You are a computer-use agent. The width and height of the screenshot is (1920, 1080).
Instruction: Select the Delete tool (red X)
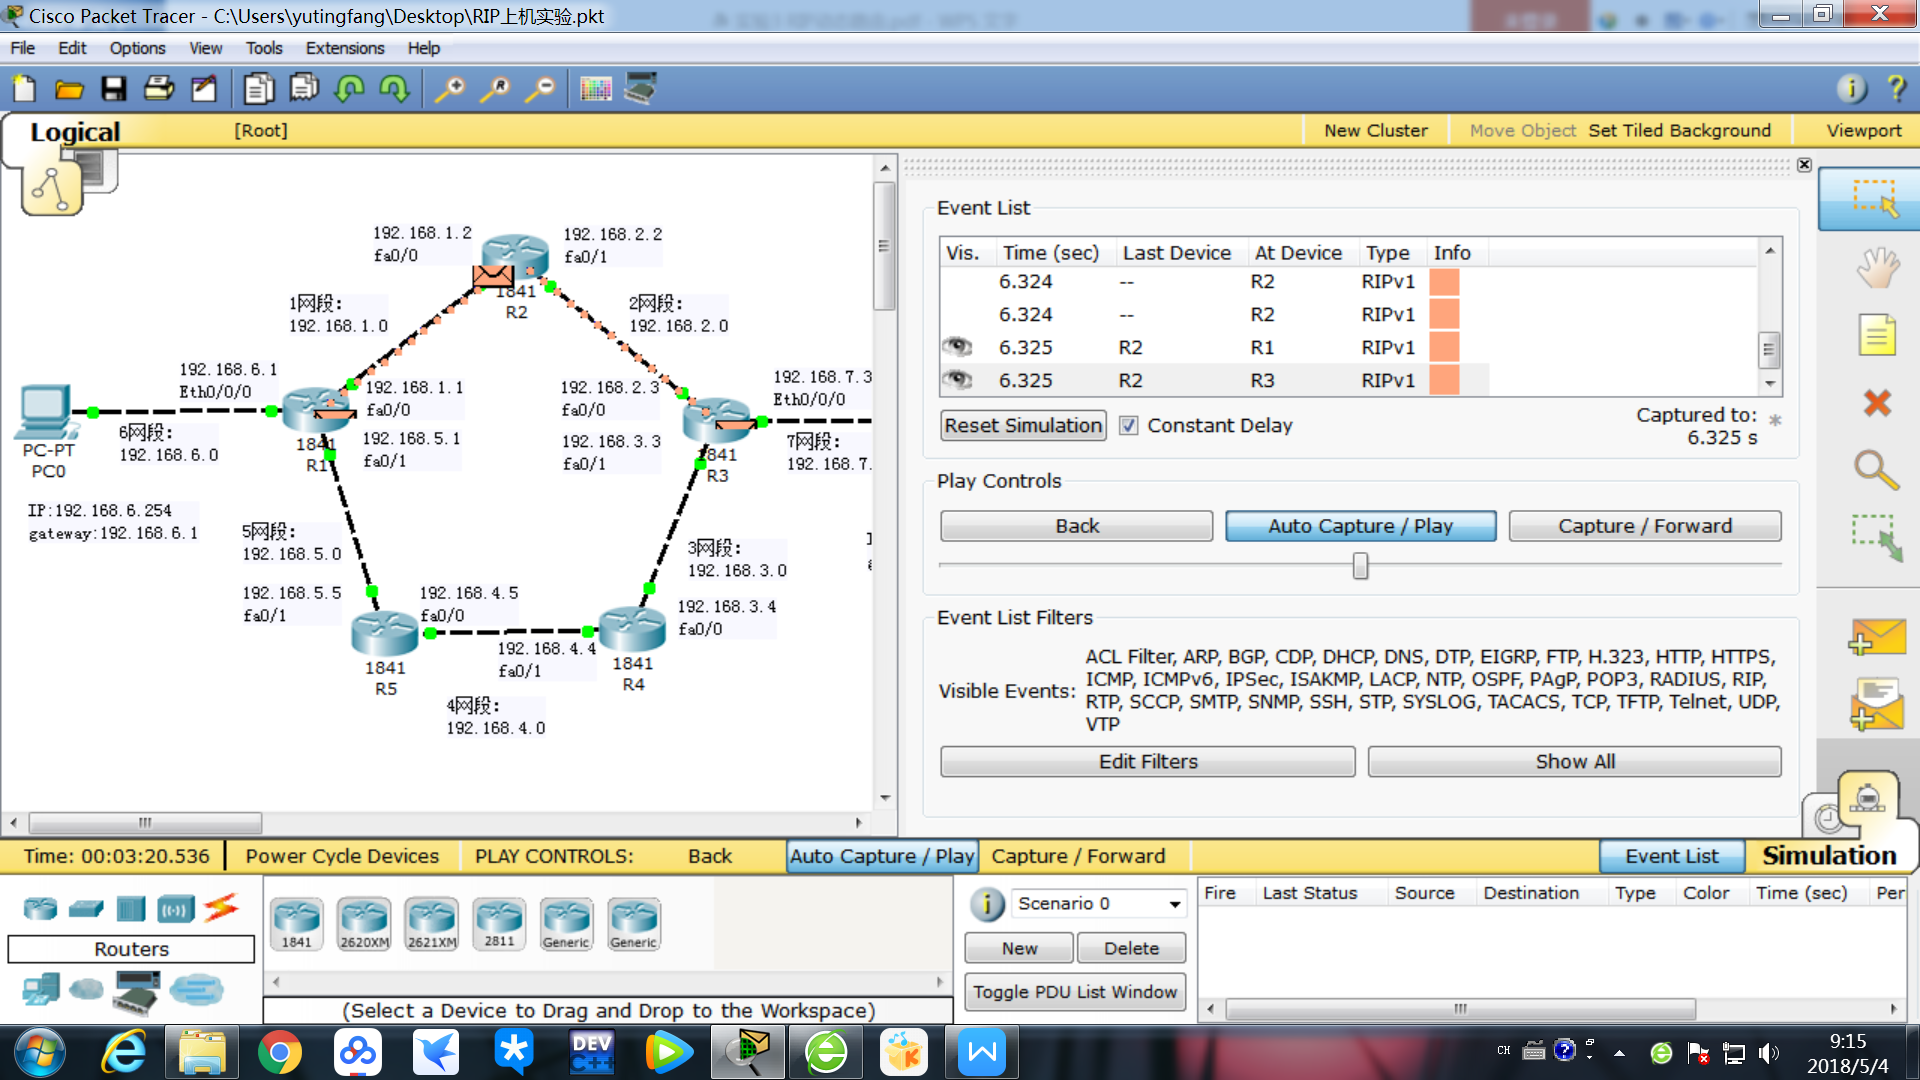coord(1877,403)
